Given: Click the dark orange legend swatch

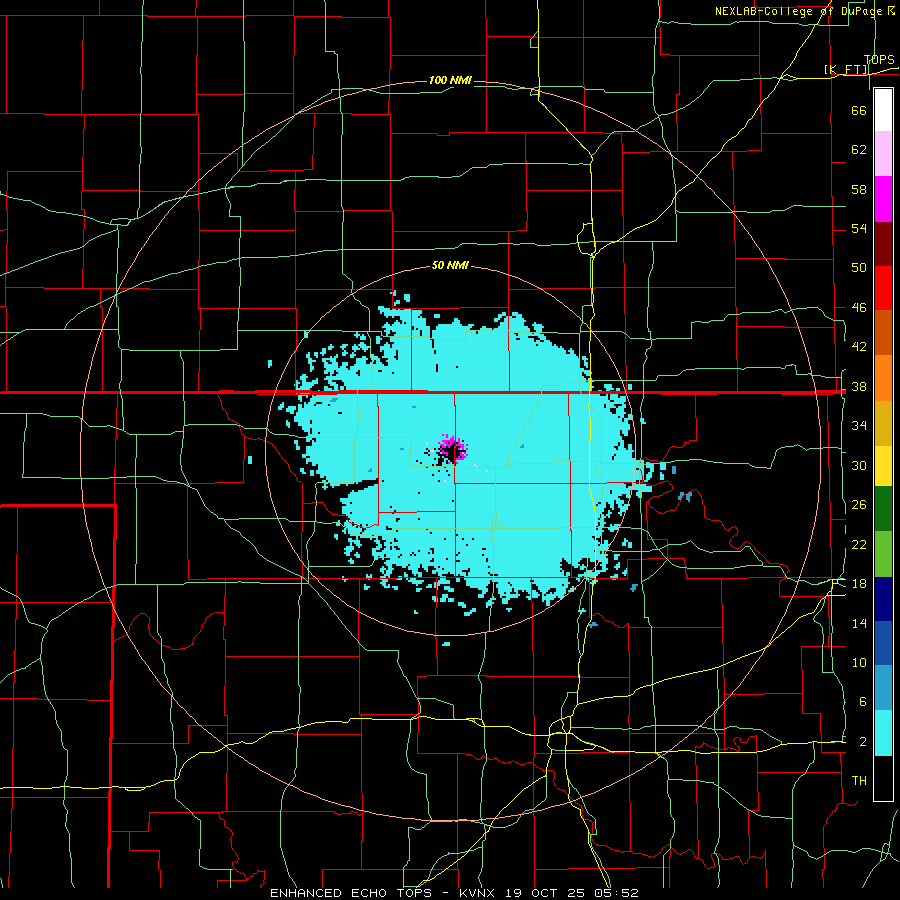Looking at the screenshot, I should (883, 333).
